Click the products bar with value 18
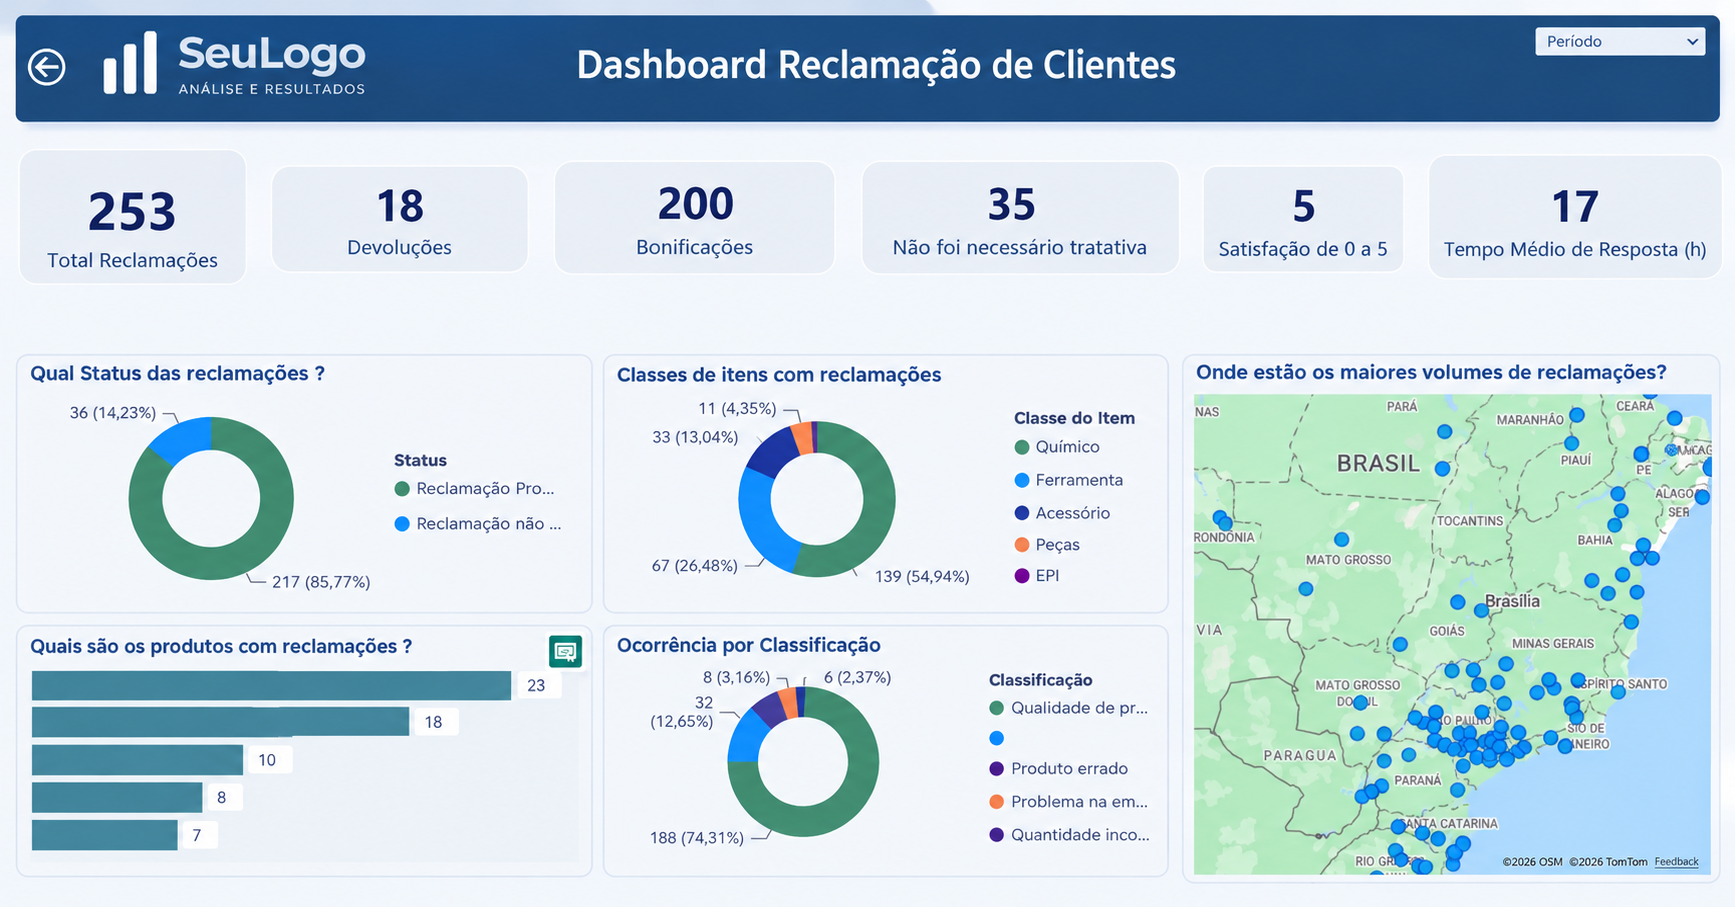The width and height of the screenshot is (1735, 907). [x=220, y=722]
